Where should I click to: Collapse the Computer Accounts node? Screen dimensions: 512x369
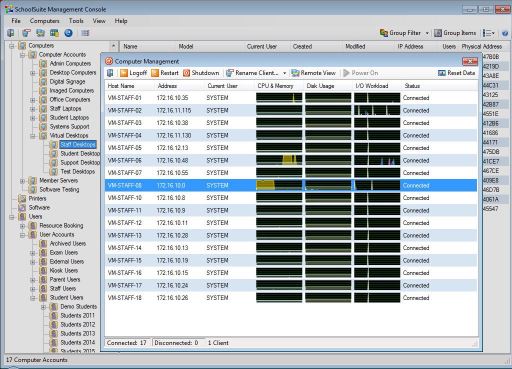22,55
